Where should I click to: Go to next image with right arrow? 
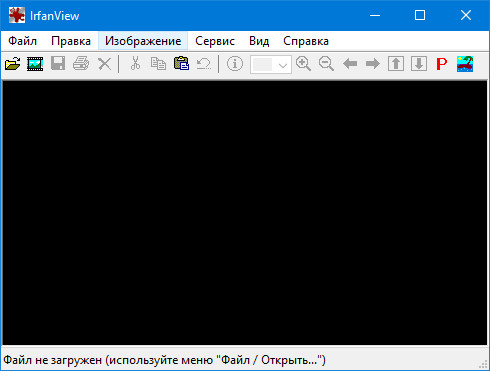pos(373,63)
